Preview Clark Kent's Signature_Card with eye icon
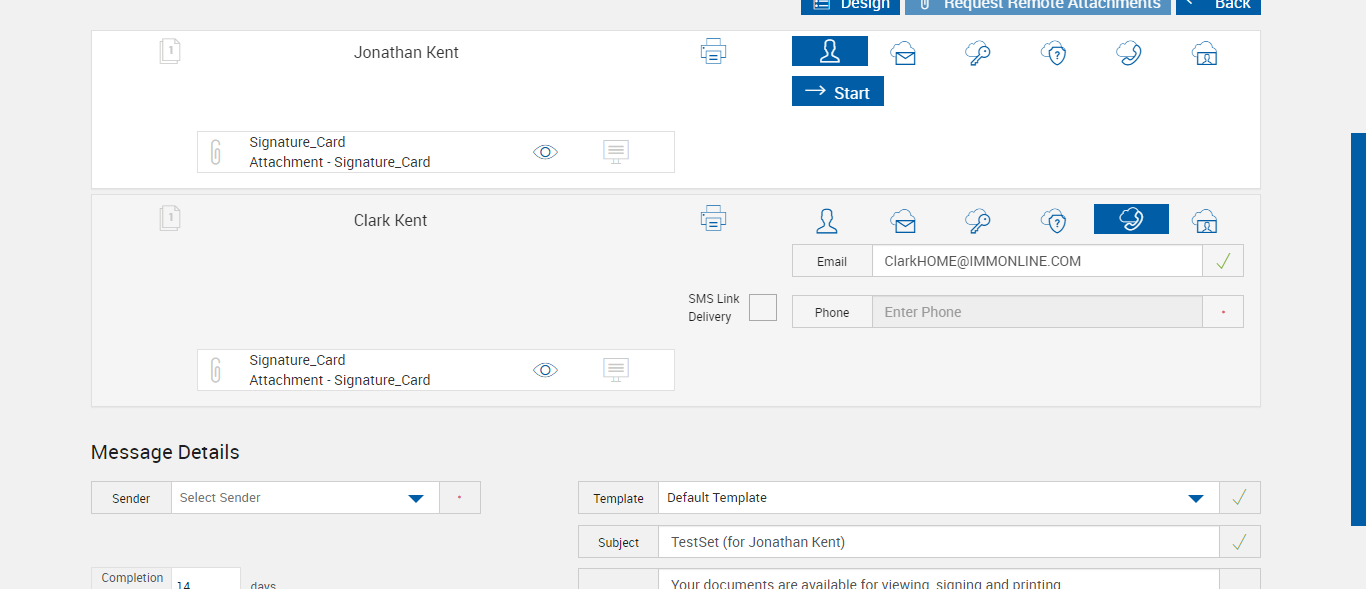Image resolution: width=1366 pixels, height=589 pixels. click(x=545, y=370)
